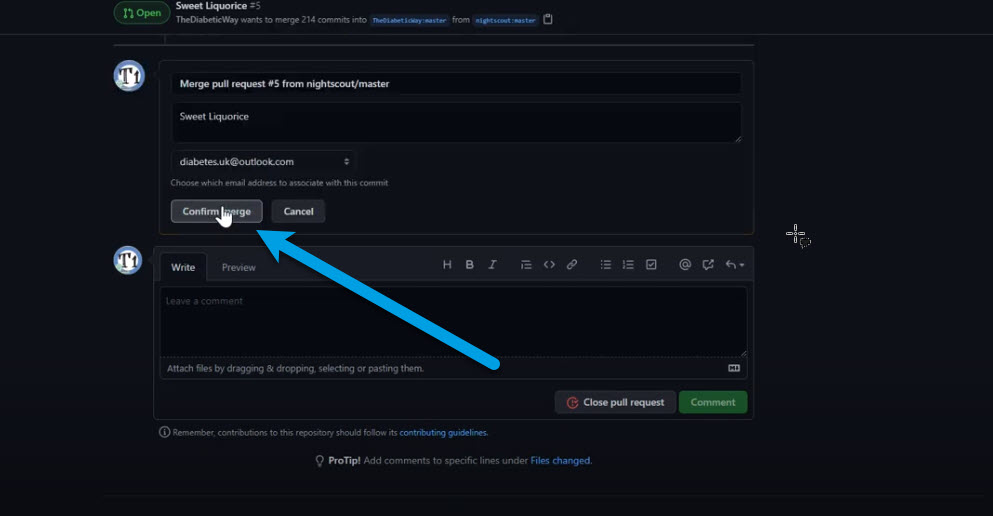Switch to the Preview tab

click(239, 267)
